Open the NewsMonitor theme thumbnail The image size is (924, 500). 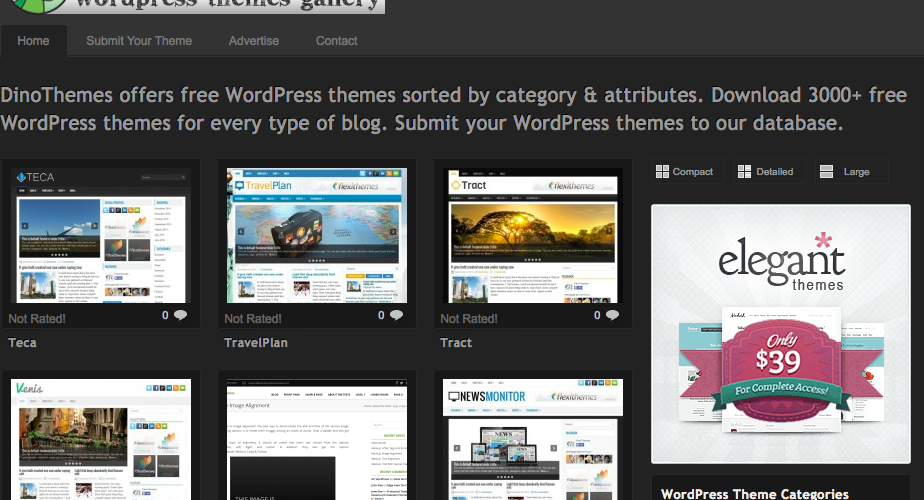(x=533, y=439)
